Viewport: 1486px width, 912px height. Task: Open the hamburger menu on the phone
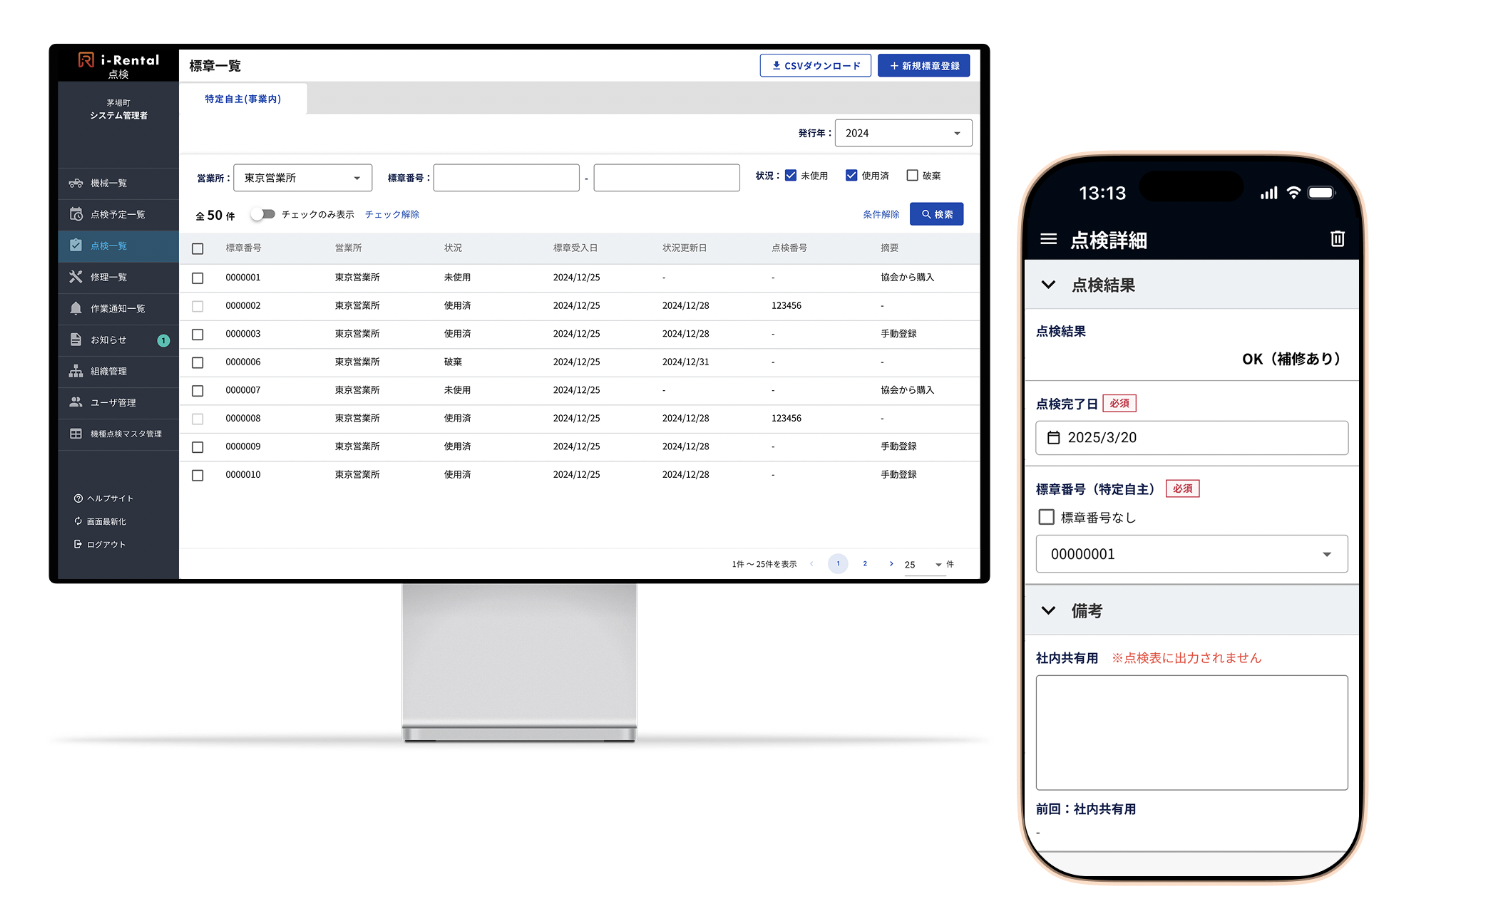coord(1048,239)
